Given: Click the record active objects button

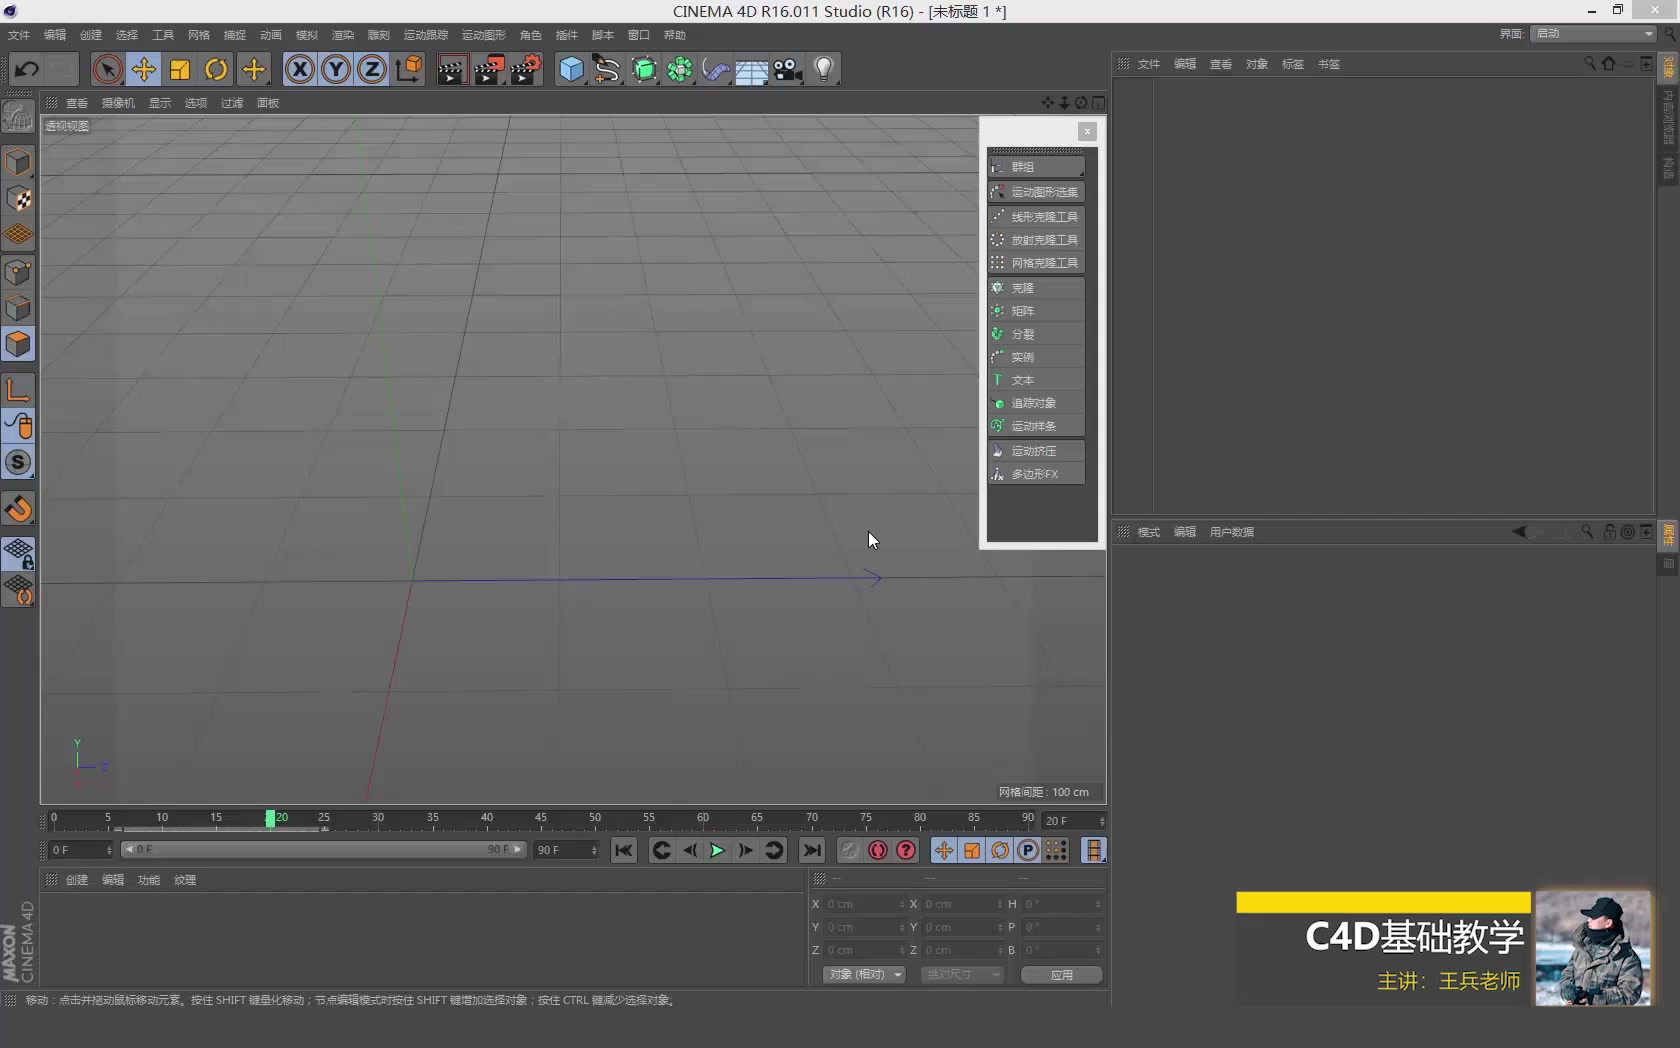Looking at the screenshot, I should point(850,850).
